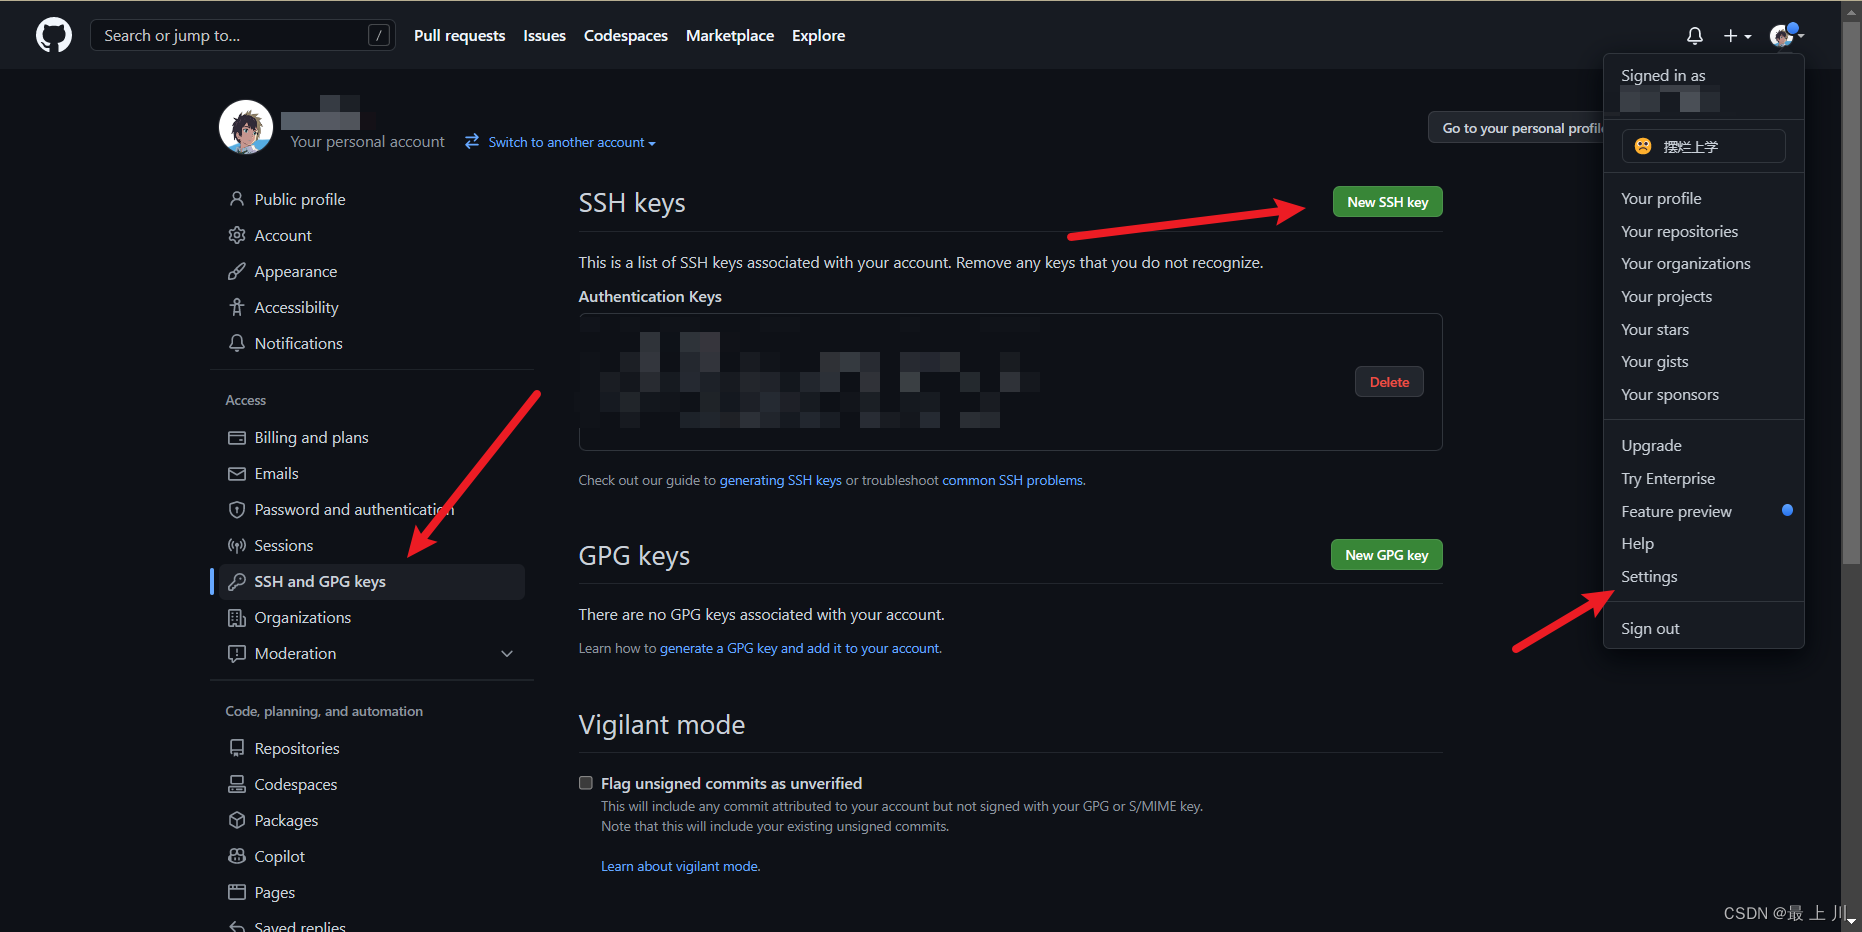Click the profile avatar picture near account name
1862x932 pixels.
coord(246,127)
